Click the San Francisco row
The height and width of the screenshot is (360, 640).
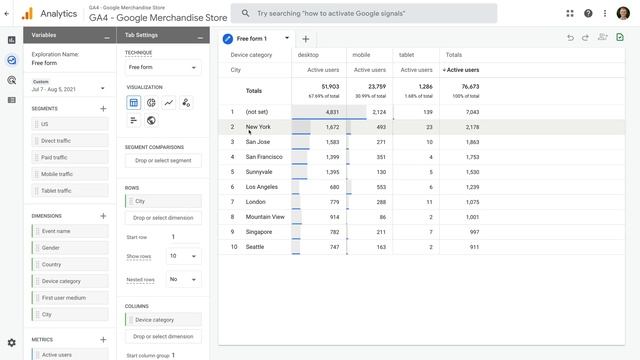pyautogui.click(x=421, y=157)
